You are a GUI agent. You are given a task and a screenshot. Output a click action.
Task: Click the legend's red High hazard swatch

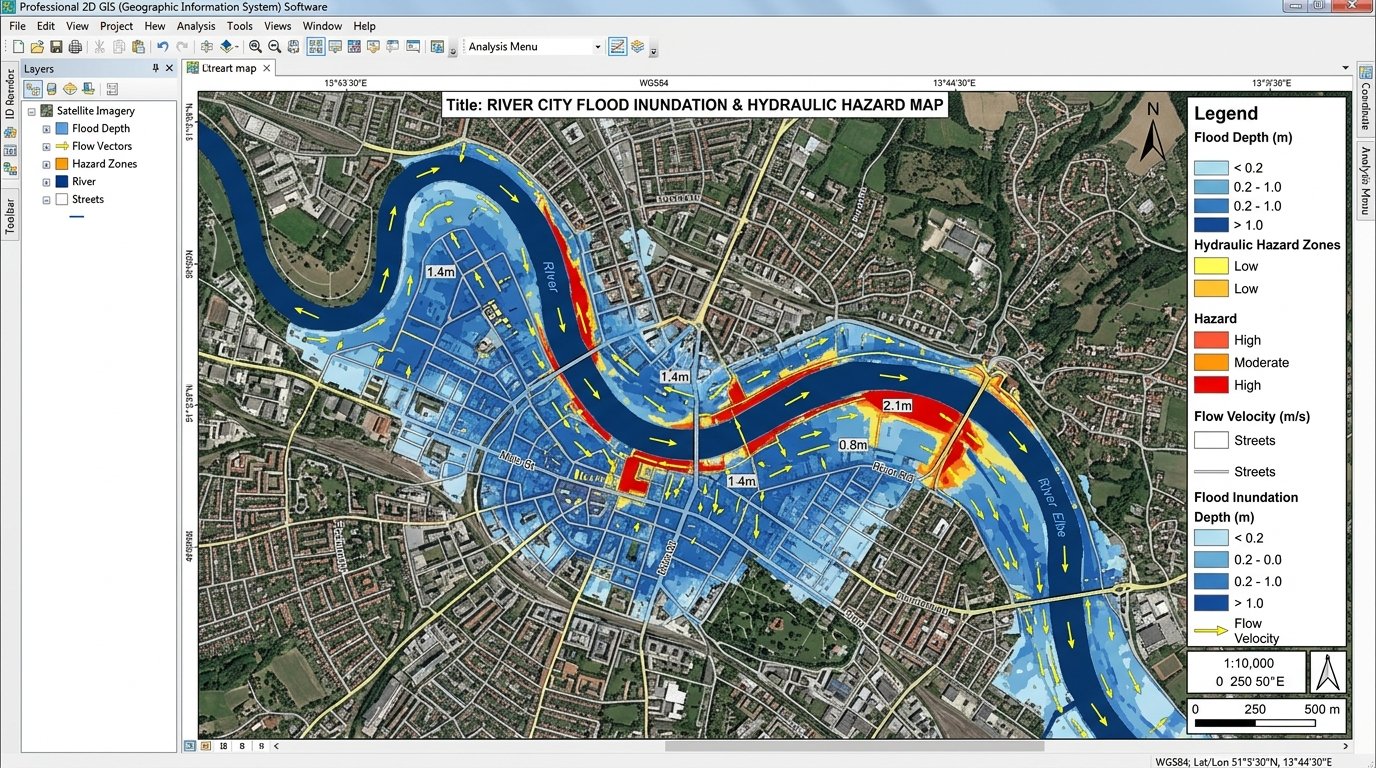[1211, 385]
